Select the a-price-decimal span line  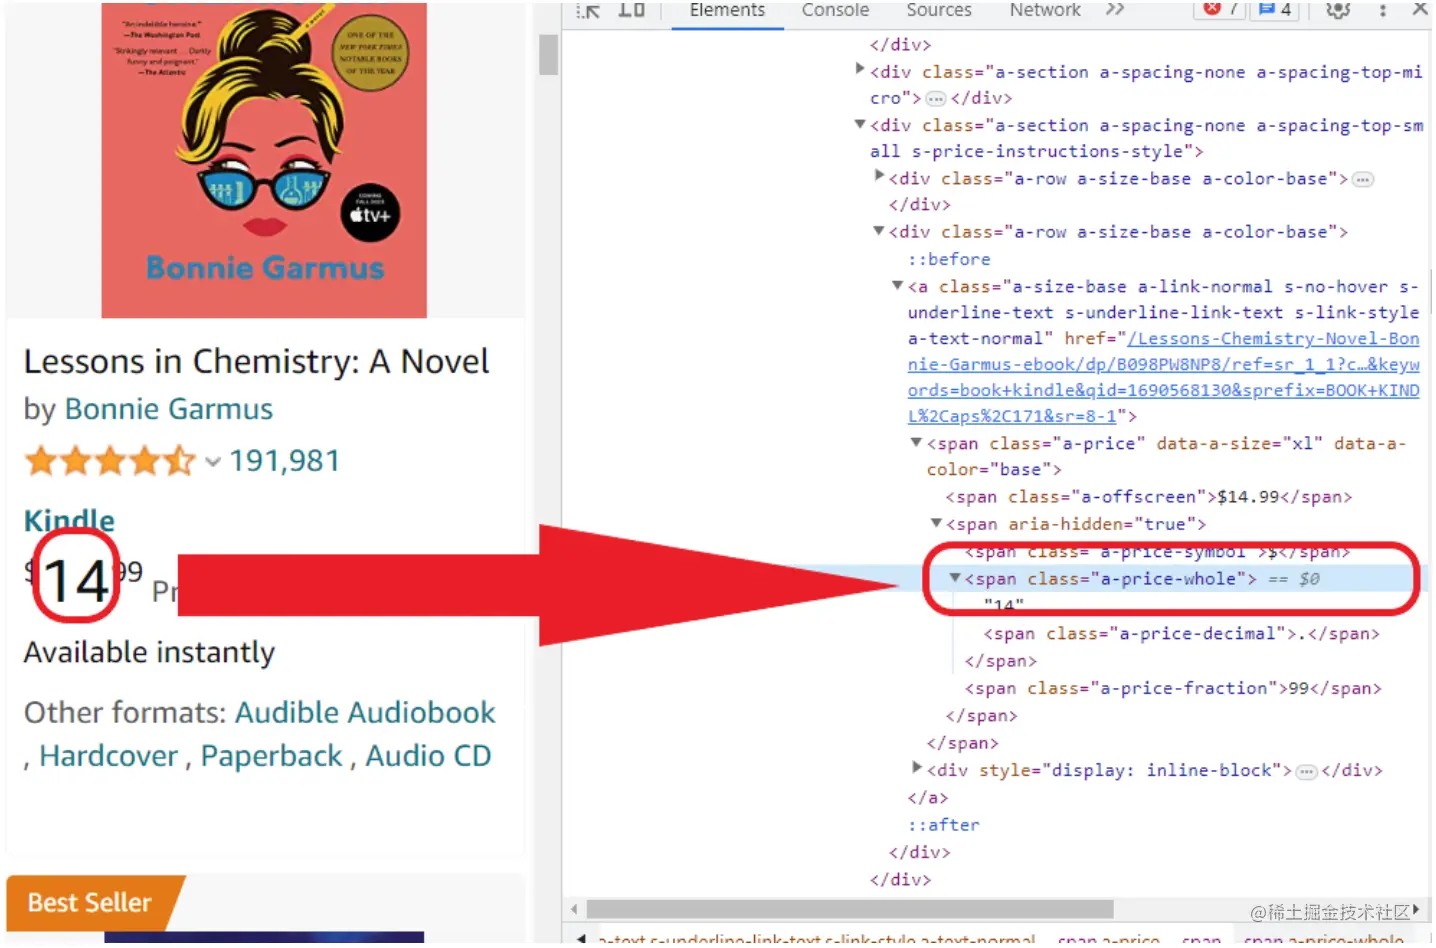1181,634
